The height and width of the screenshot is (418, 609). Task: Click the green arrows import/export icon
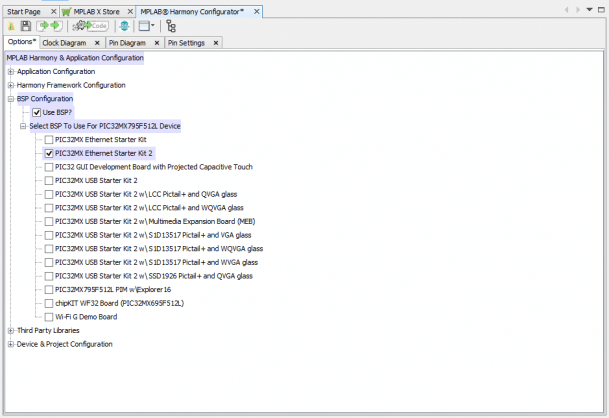coord(48,26)
